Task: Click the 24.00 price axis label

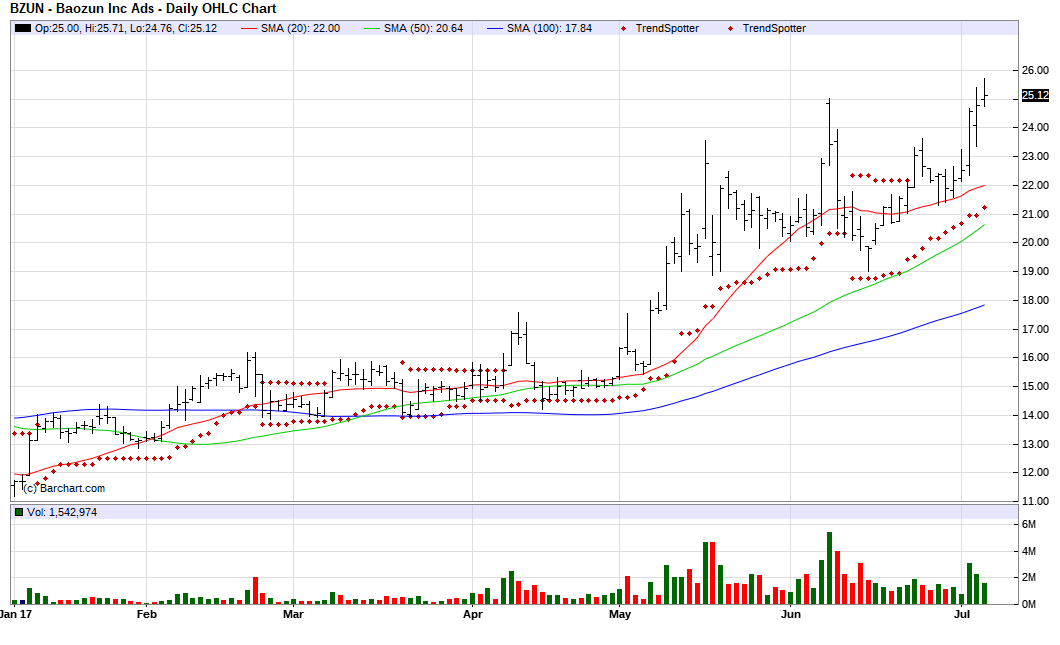Action: 1035,127
